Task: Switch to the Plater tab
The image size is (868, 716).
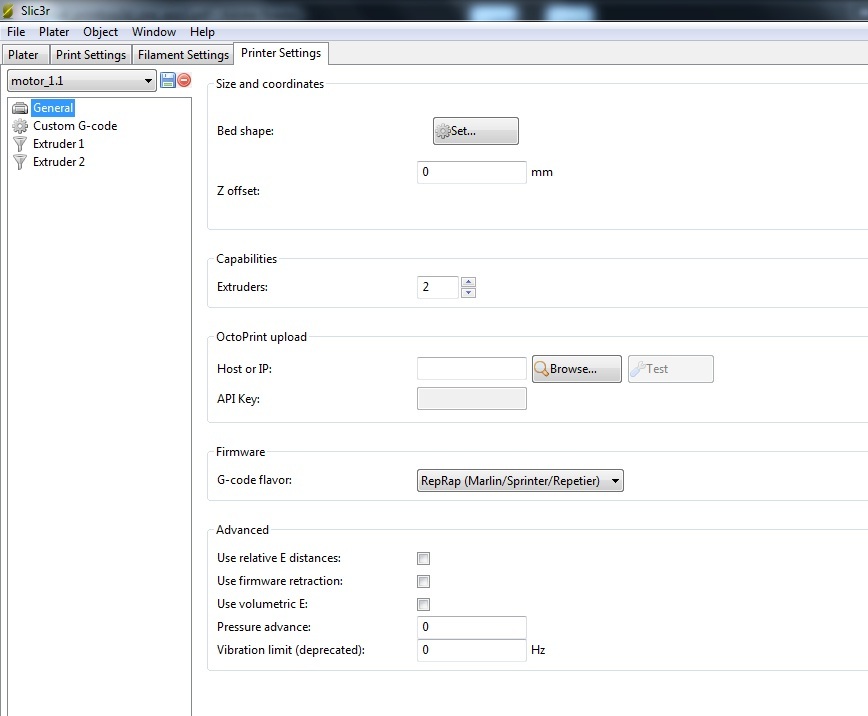Action: (x=23, y=55)
